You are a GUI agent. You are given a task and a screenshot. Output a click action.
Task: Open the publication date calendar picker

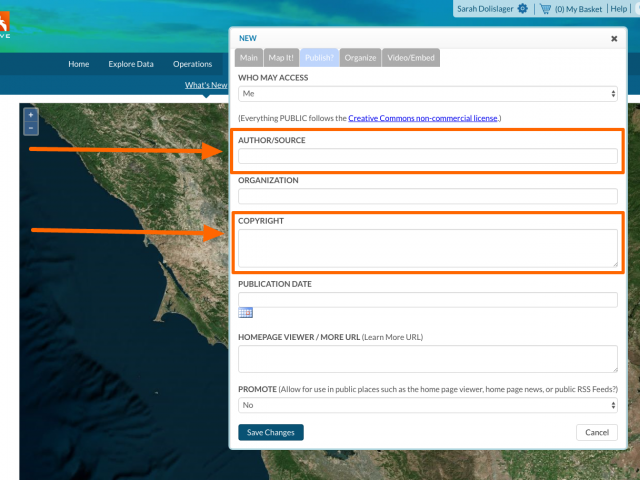tap(245, 313)
